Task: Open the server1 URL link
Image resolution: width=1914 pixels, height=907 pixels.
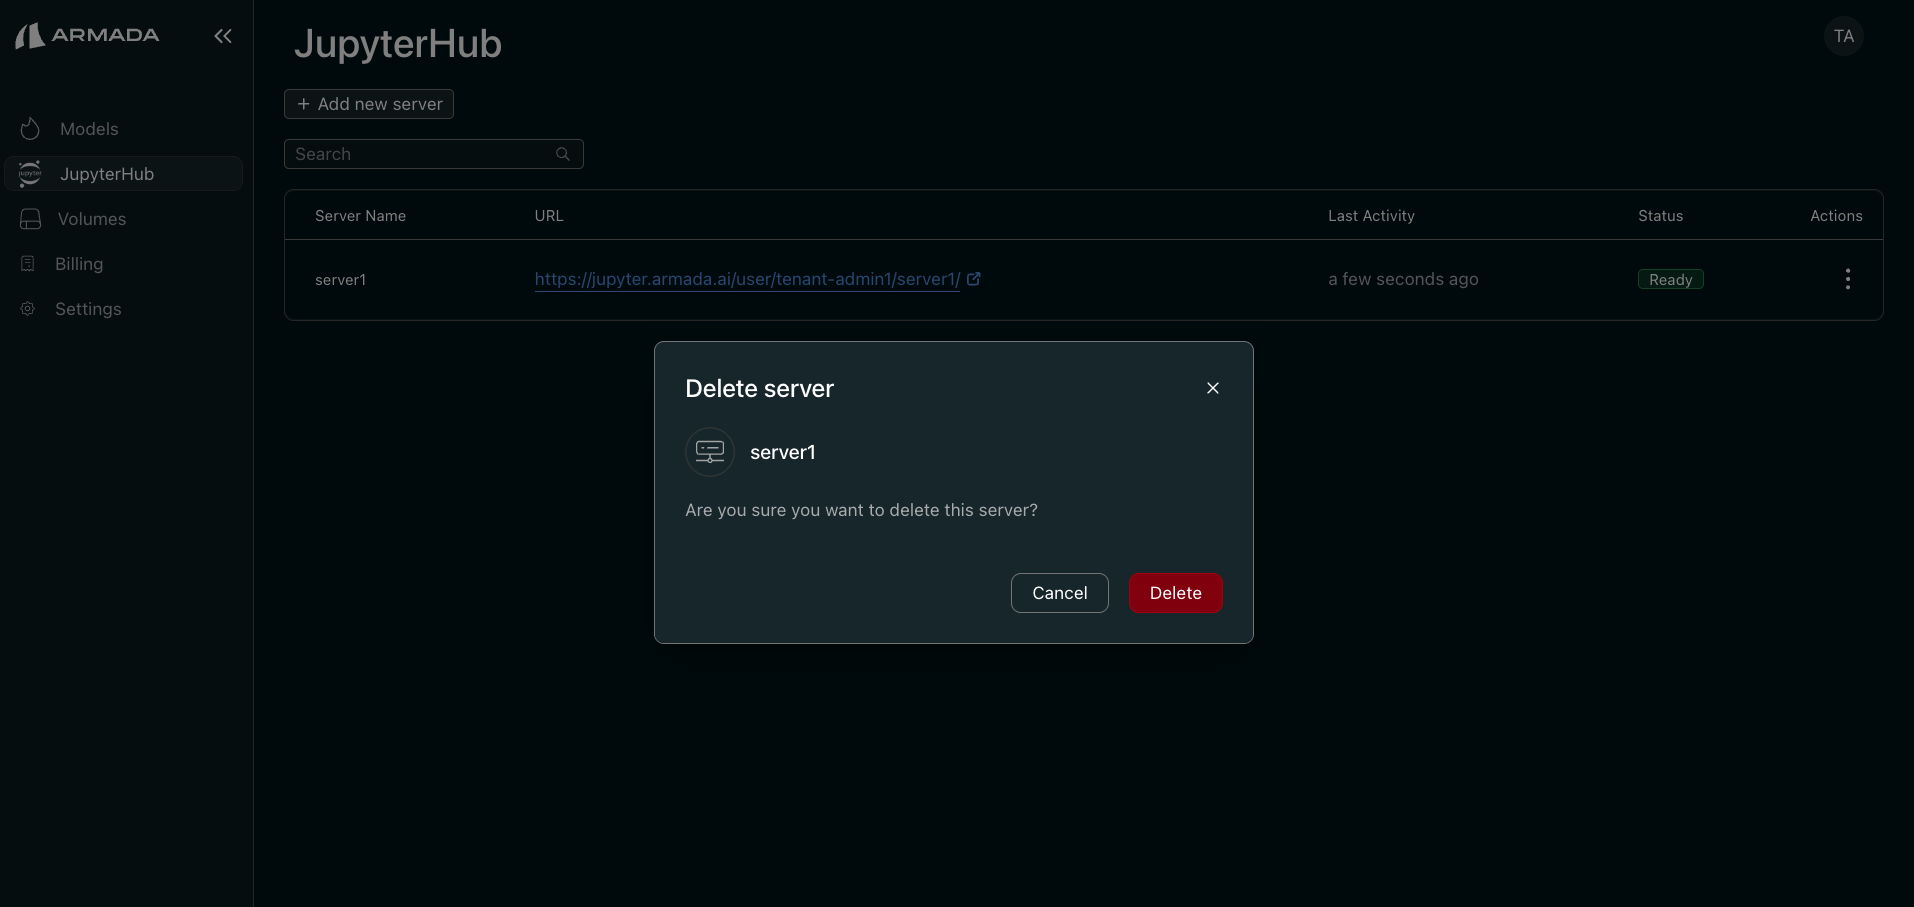Action: (x=746, y=279)
